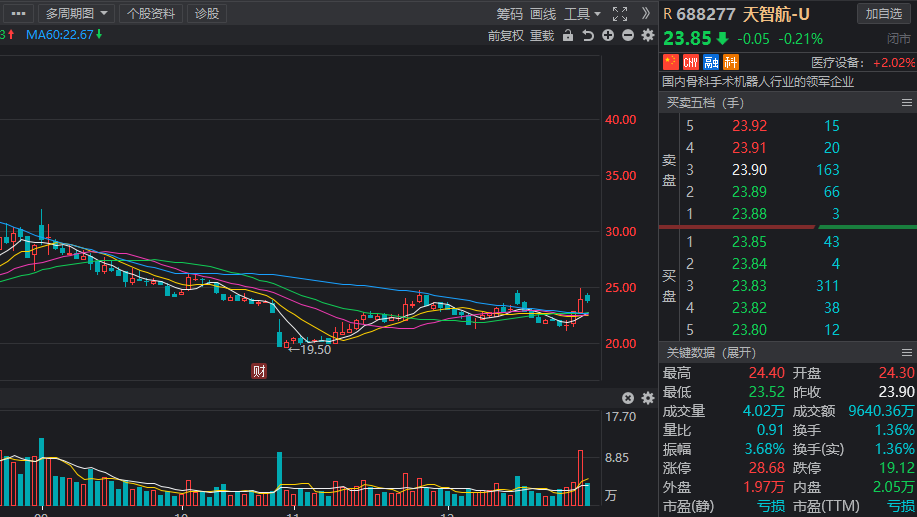Click the fullscreen expand icon
The width and height of the screenshot is (917, 517).
620,13
